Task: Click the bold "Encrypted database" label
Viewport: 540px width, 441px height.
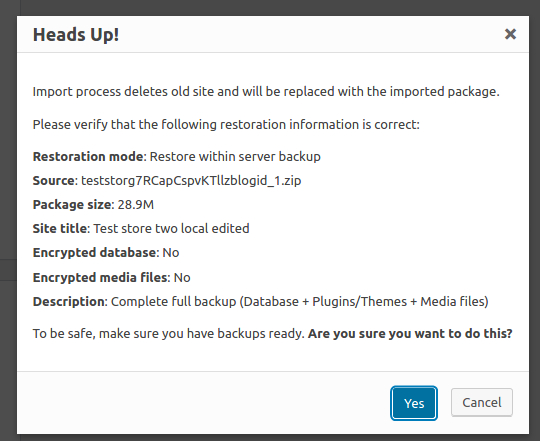Action: [94, 253]
